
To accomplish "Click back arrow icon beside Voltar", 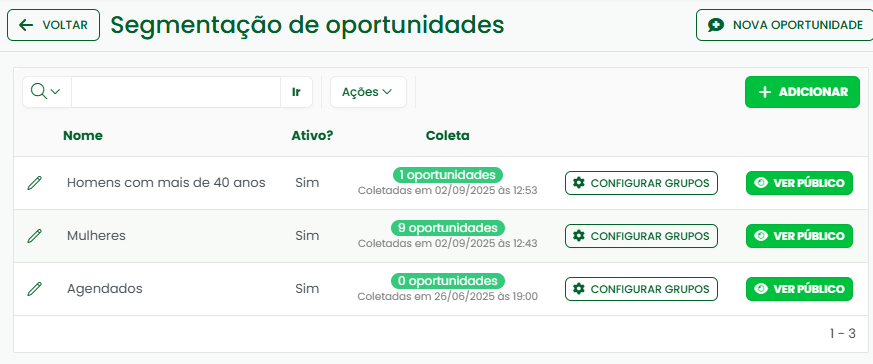I will (x=26, y=25).
